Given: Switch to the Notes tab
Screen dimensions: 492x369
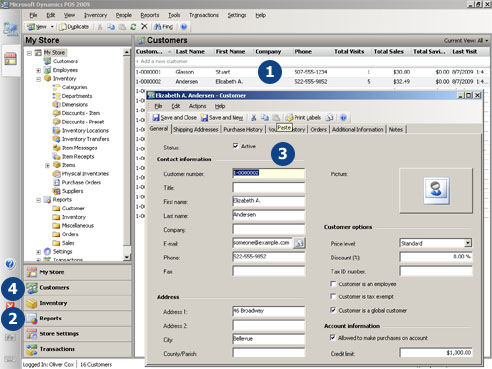Looking at the screenshot, I should pos(396,129).
